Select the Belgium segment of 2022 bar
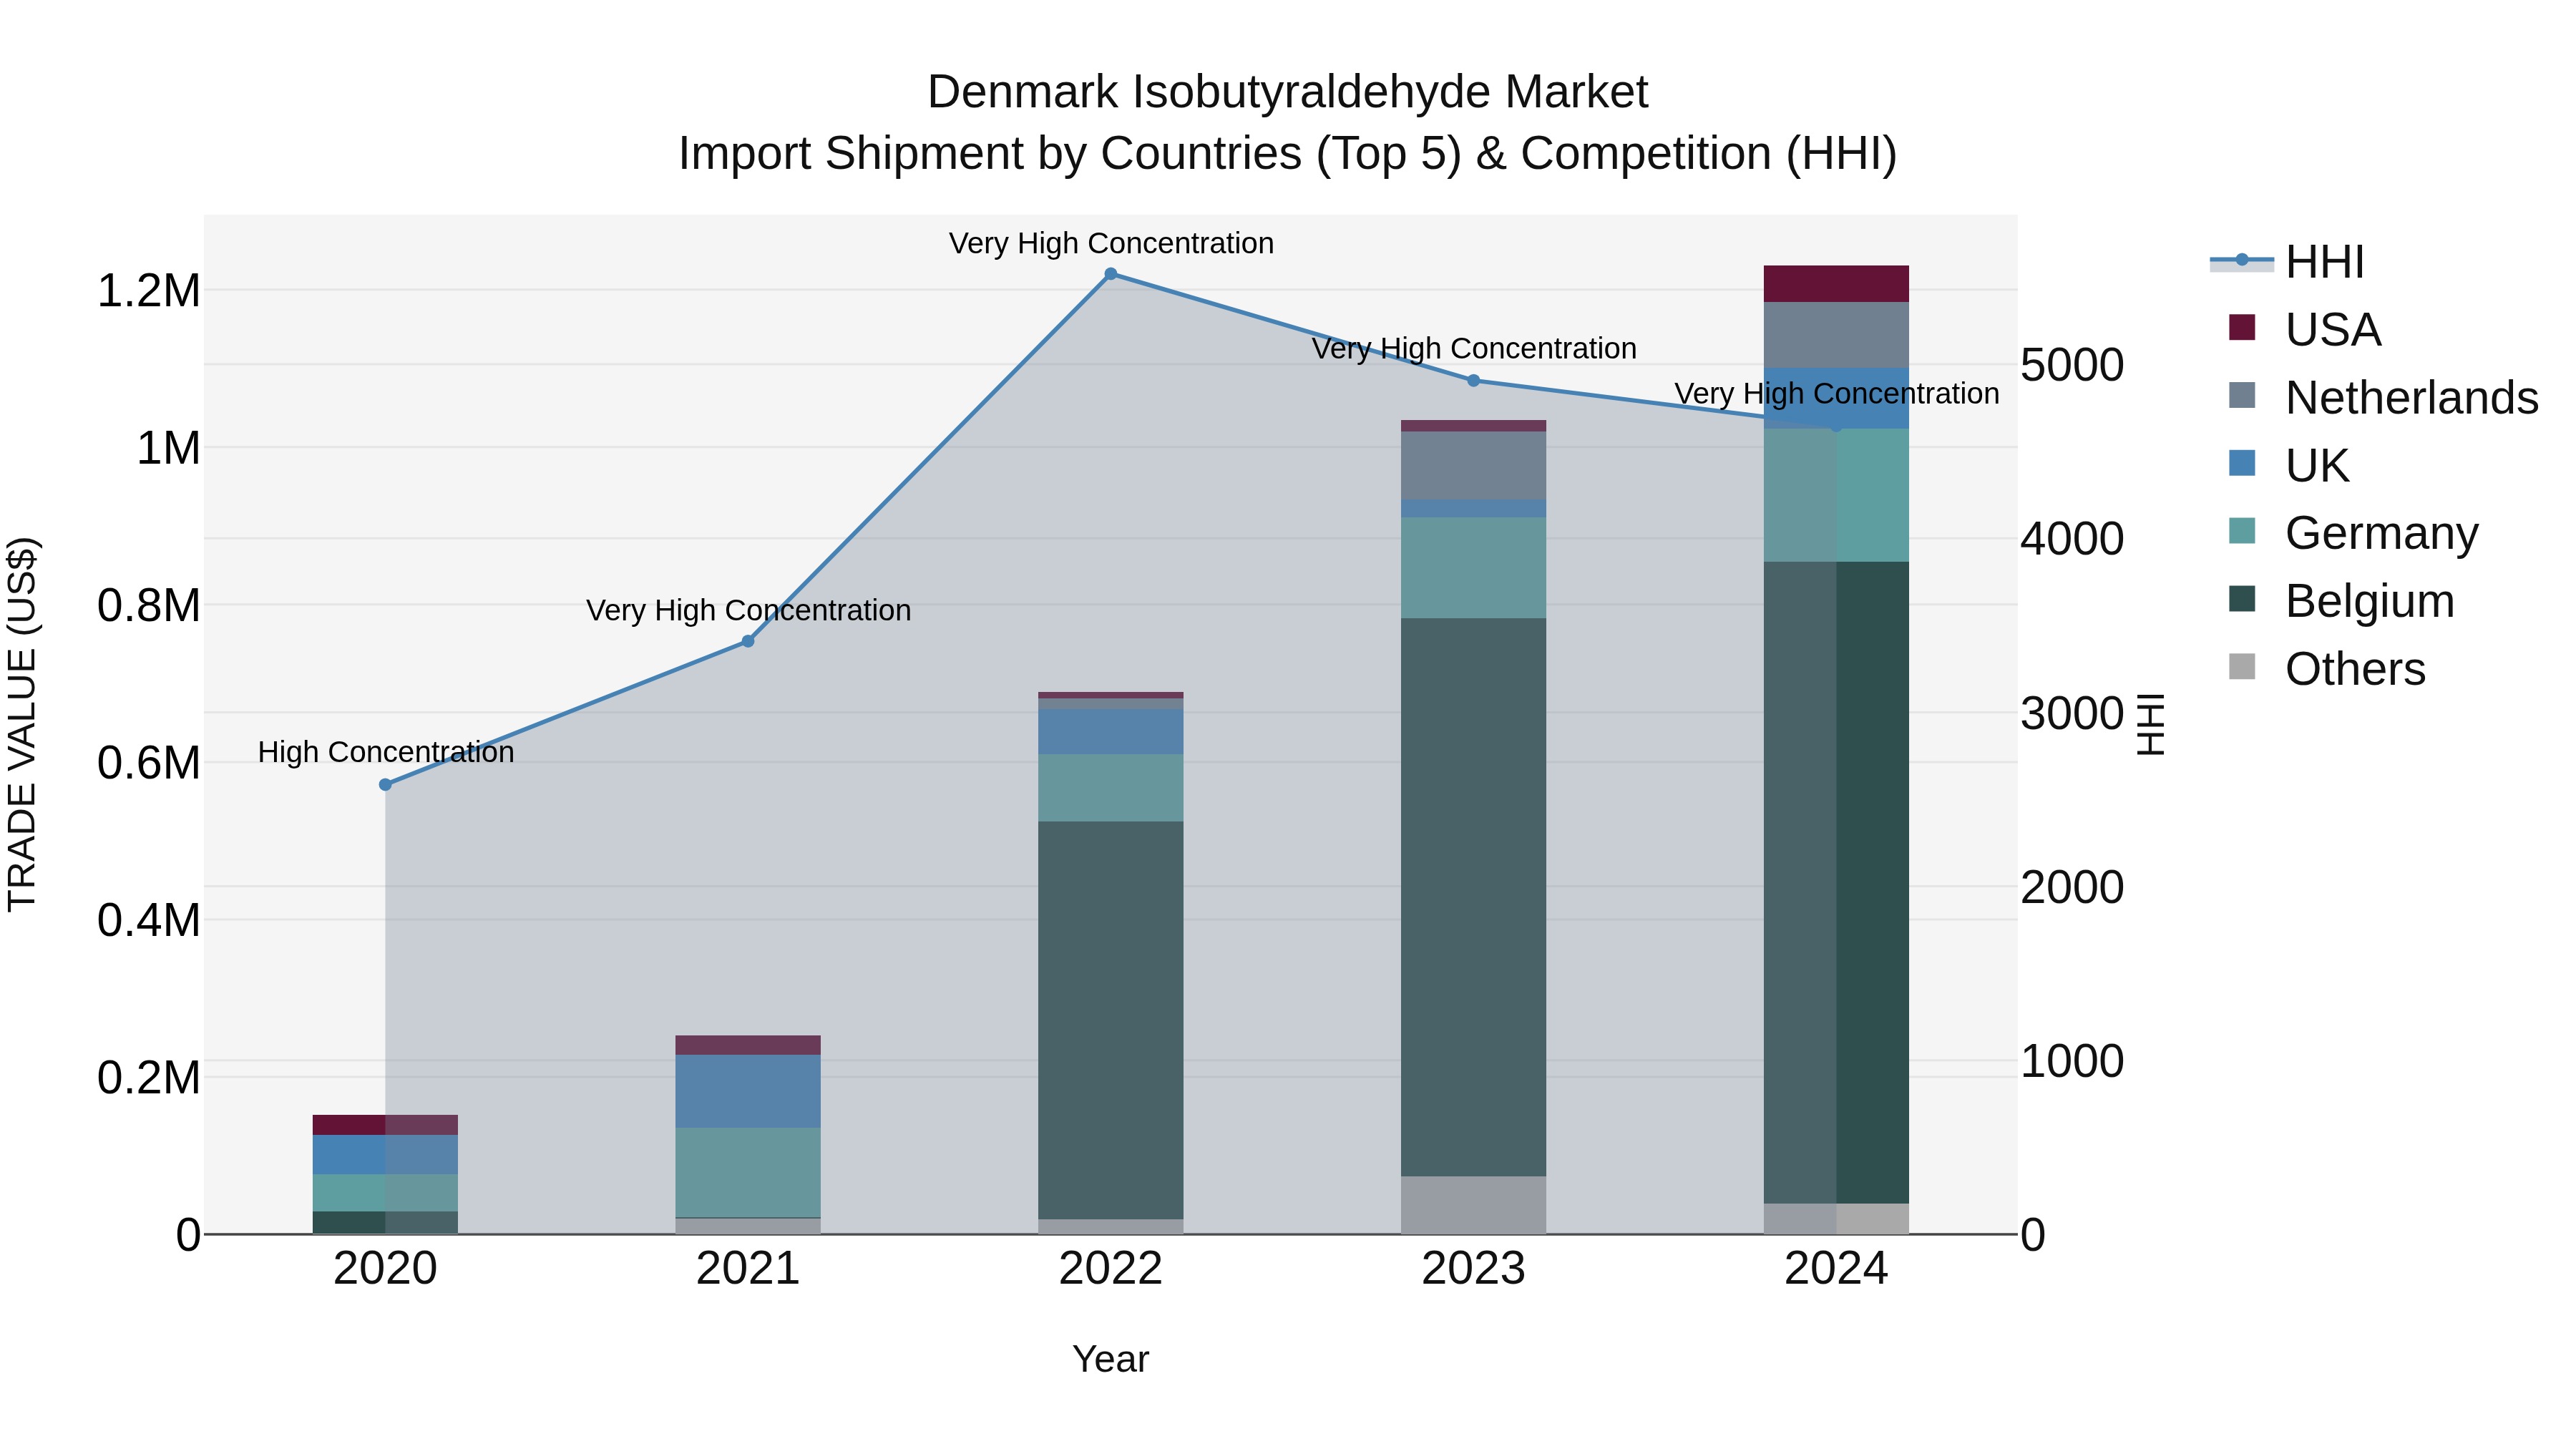Viewport: 2576px width, 1449px height. coord(1110,1020)
